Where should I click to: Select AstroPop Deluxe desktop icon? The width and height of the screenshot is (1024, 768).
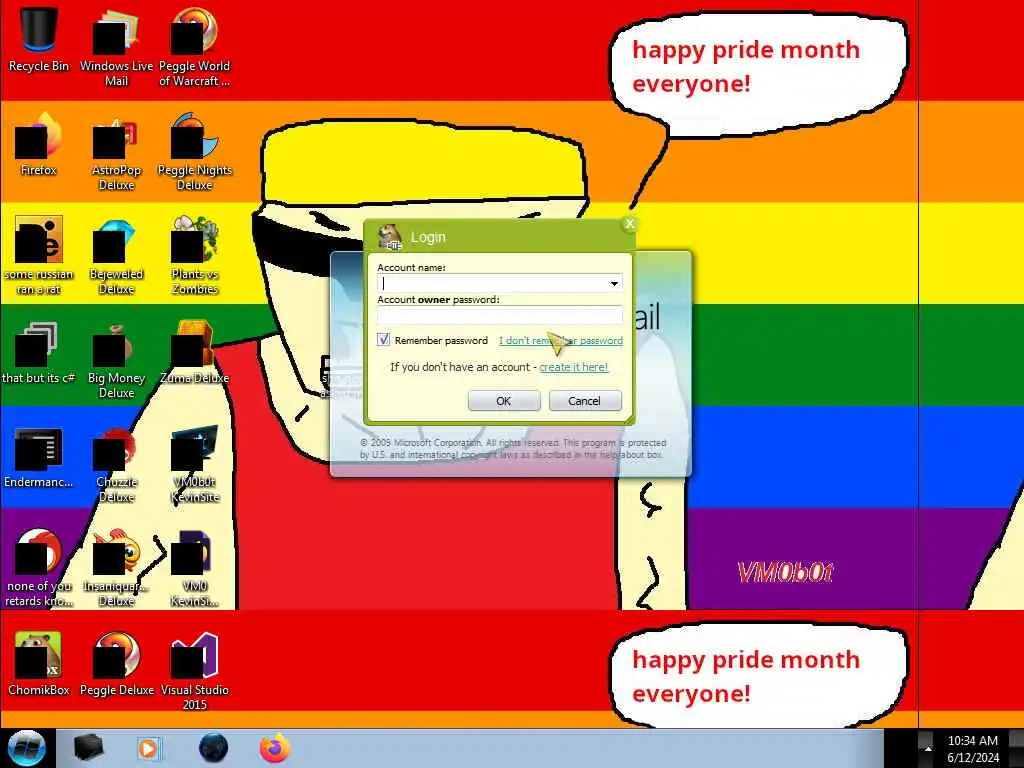click(116, 152)
